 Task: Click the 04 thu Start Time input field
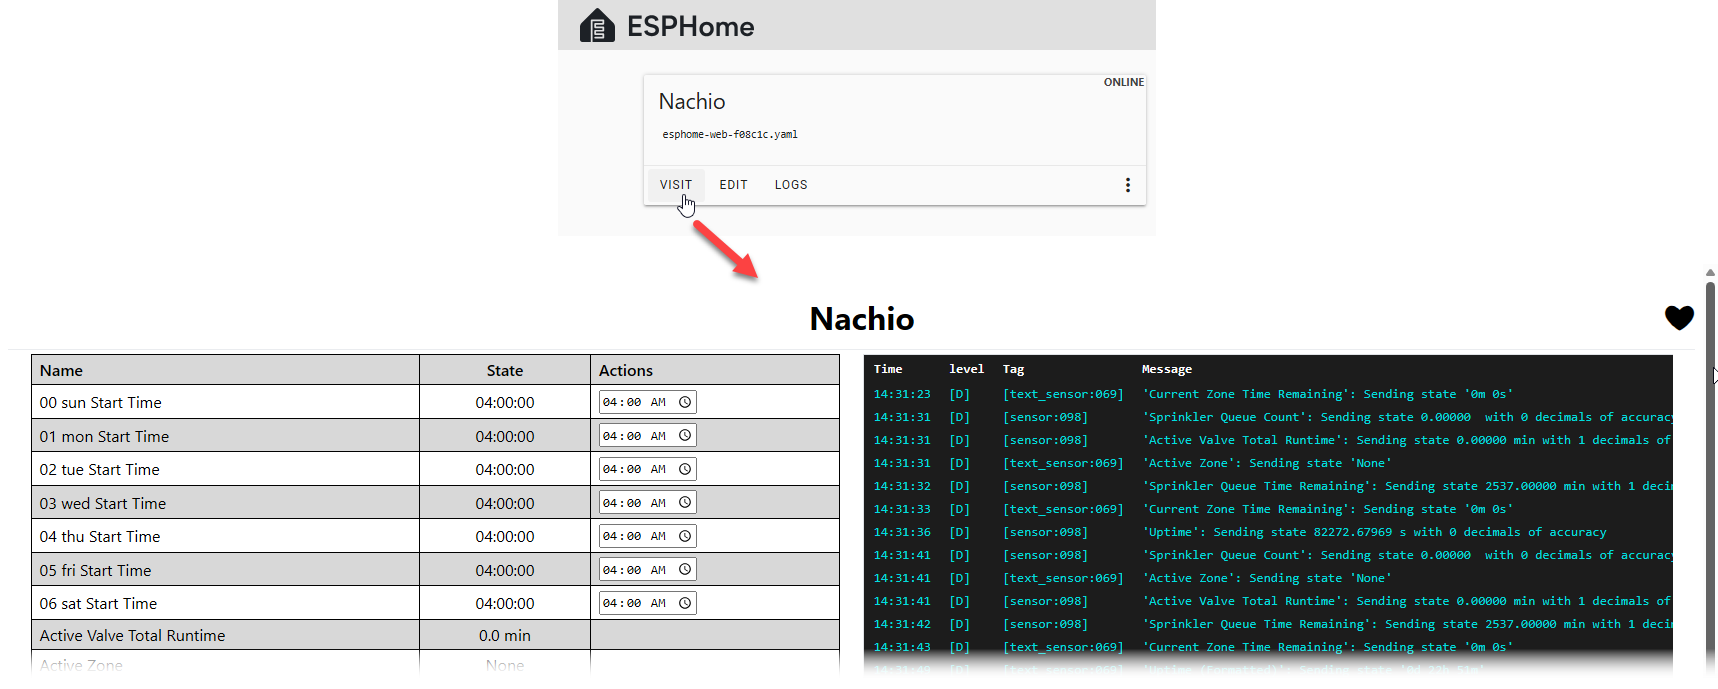648,536
